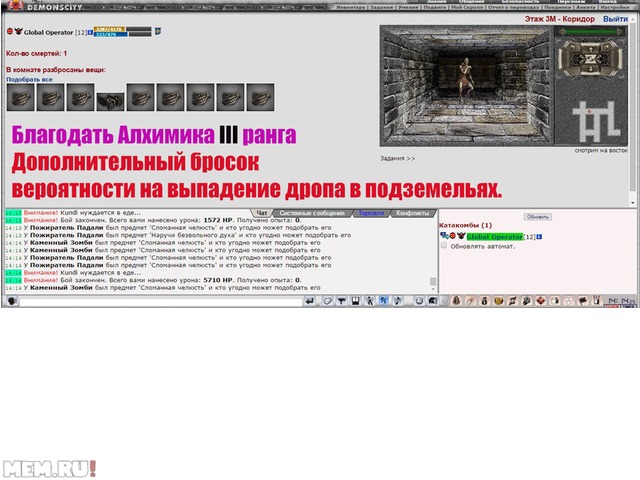640x480 pixels.
Task: Click the 'Global Operator' name at the top left
Action: coord(48,32)
